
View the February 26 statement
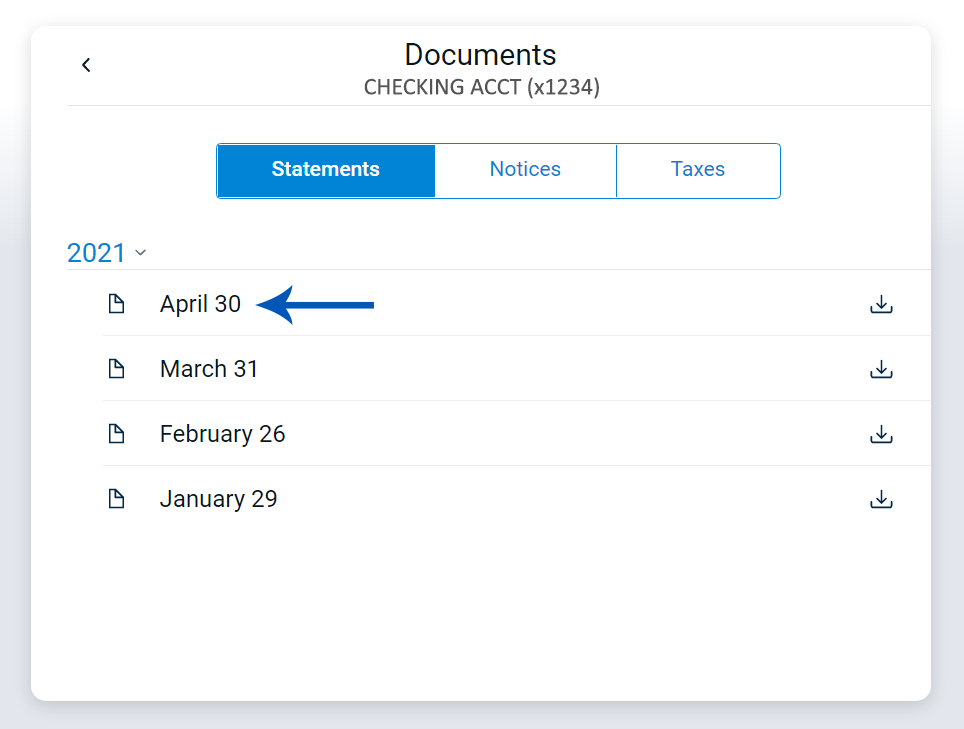(222, 434)
